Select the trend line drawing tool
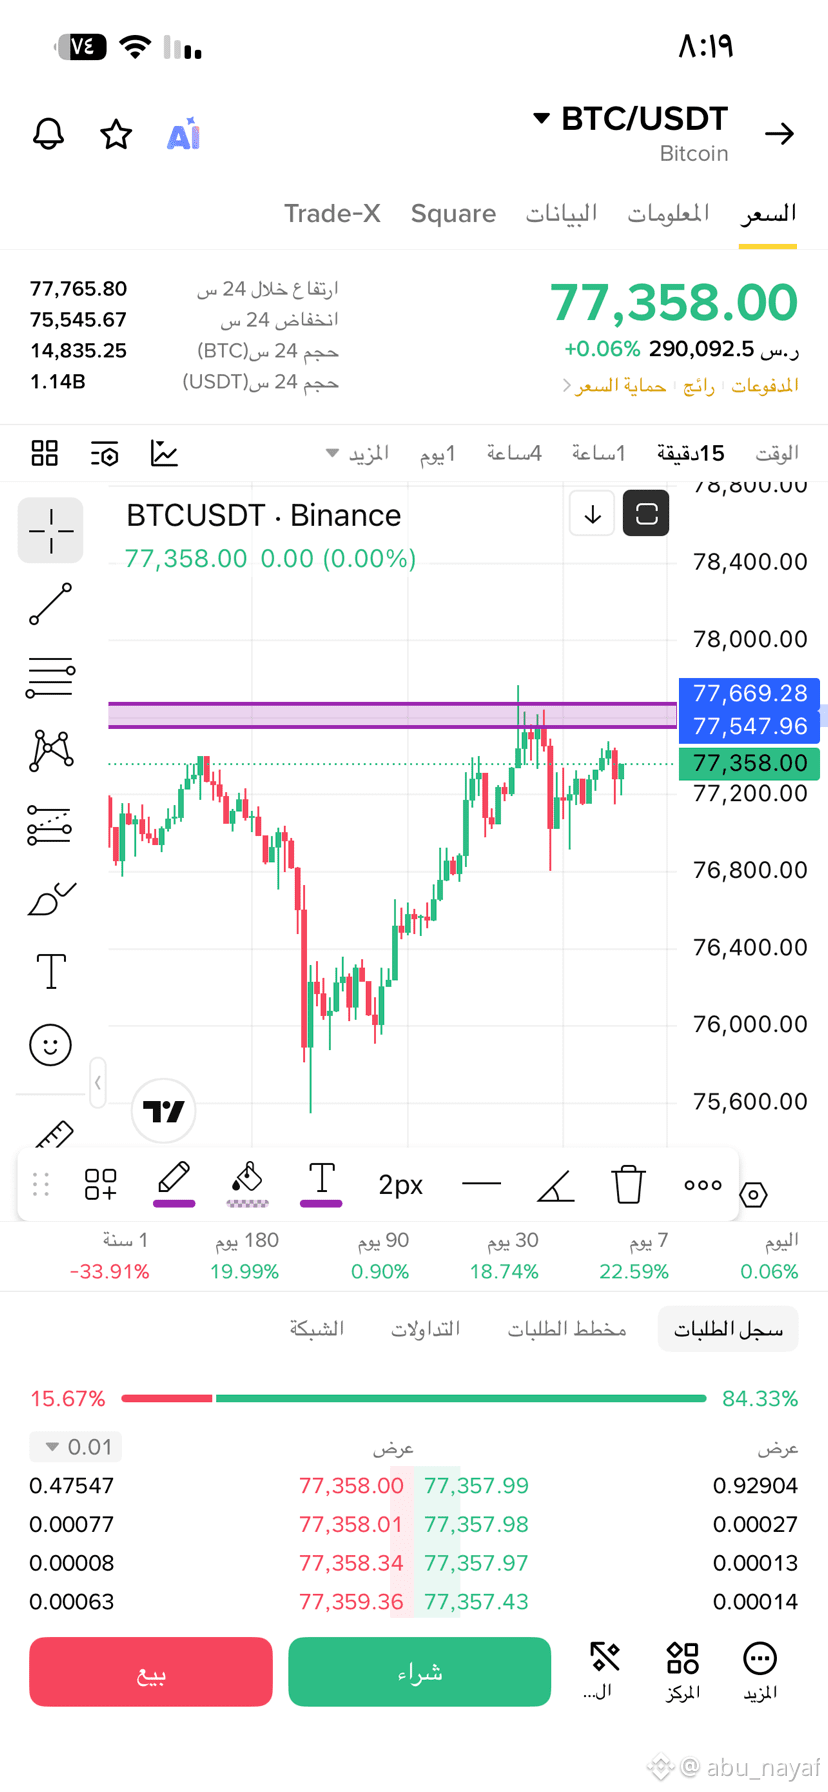The height and width of the screenshot is (1792, 828). coord(51,604)
